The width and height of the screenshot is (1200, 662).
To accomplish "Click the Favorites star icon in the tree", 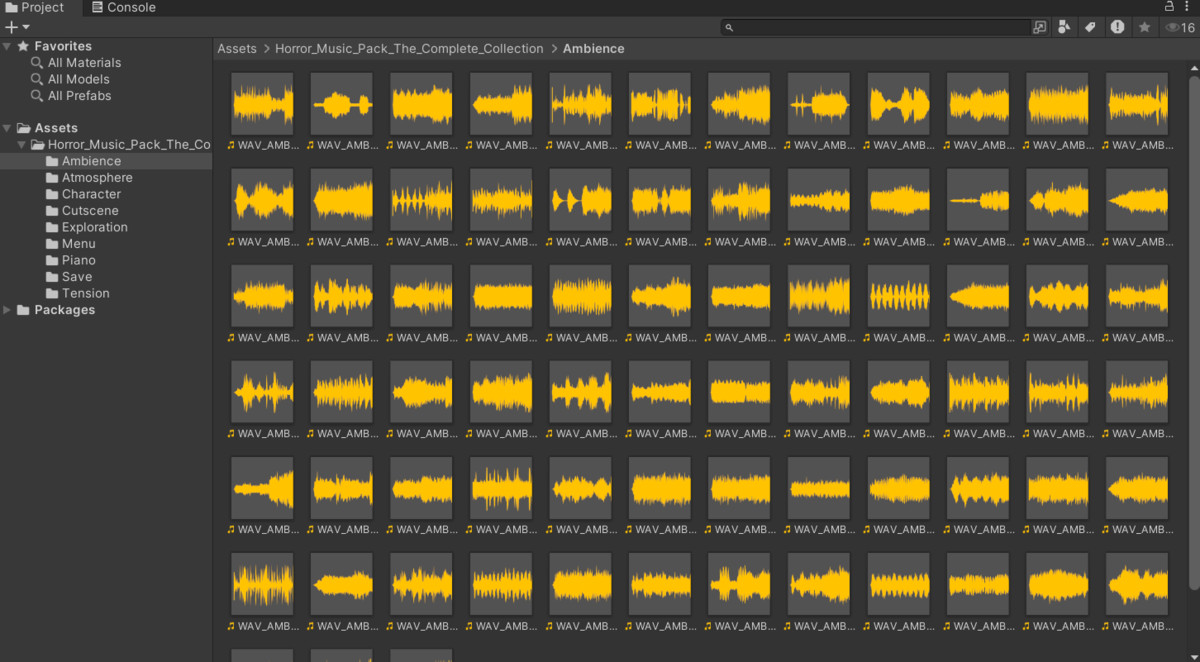I will pyautogui.click(x=23, y=46).
